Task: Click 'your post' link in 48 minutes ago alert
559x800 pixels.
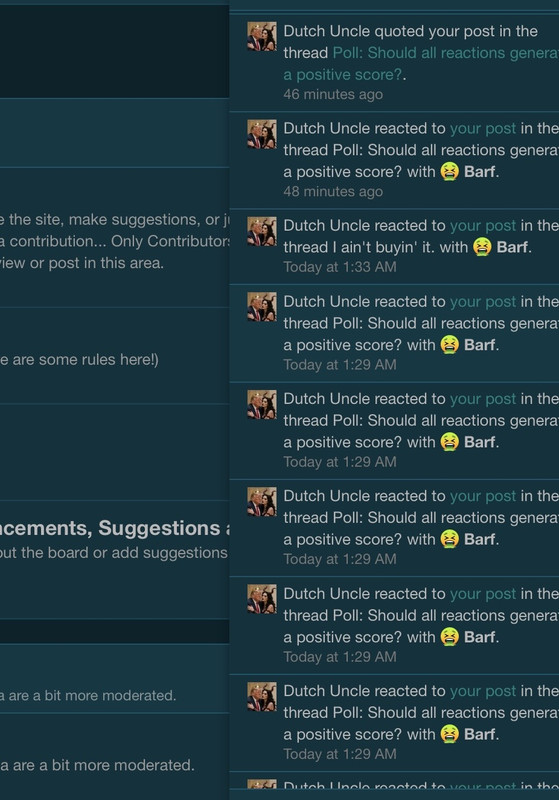Action: tap(483, 129)
